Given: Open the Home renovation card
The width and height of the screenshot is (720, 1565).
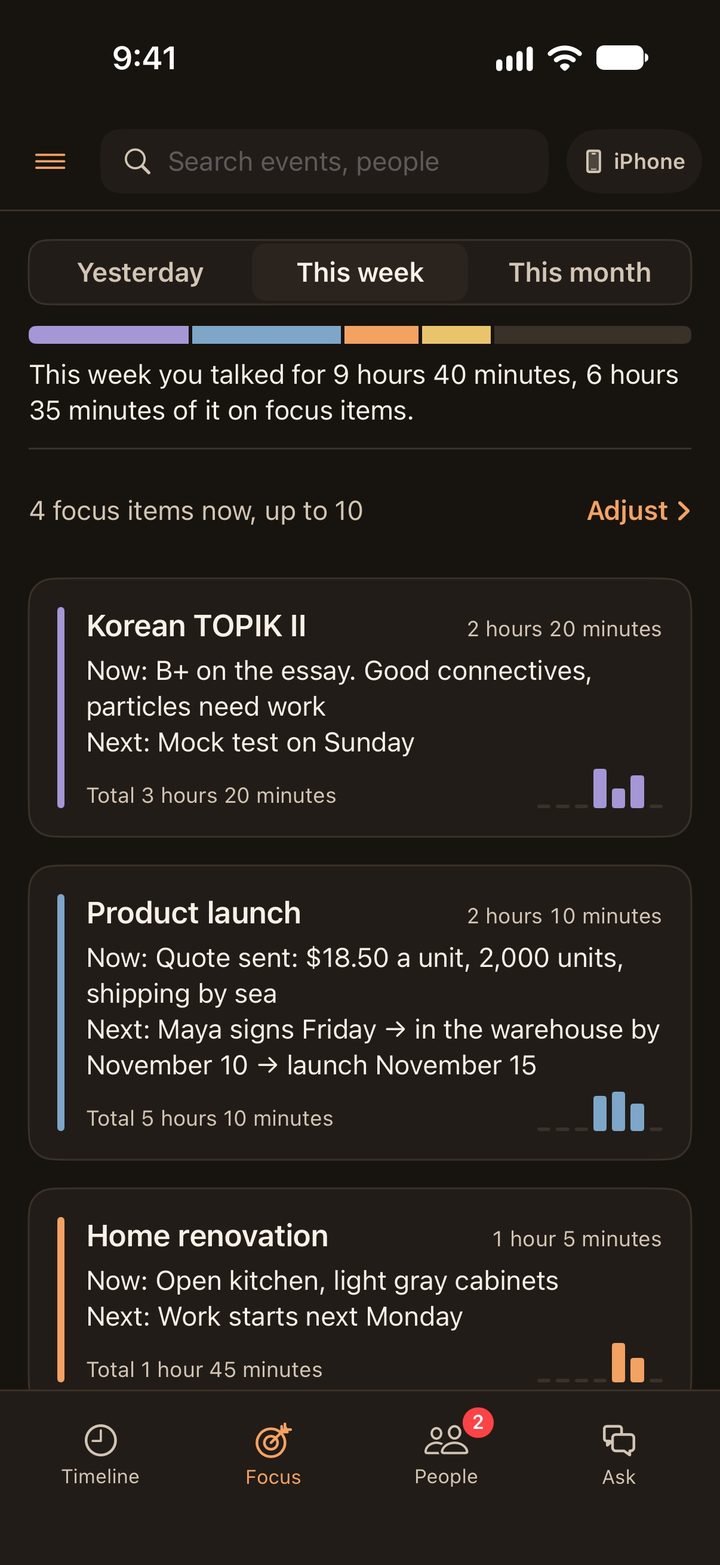Looking at the screenshot, I should point(360,1289).
